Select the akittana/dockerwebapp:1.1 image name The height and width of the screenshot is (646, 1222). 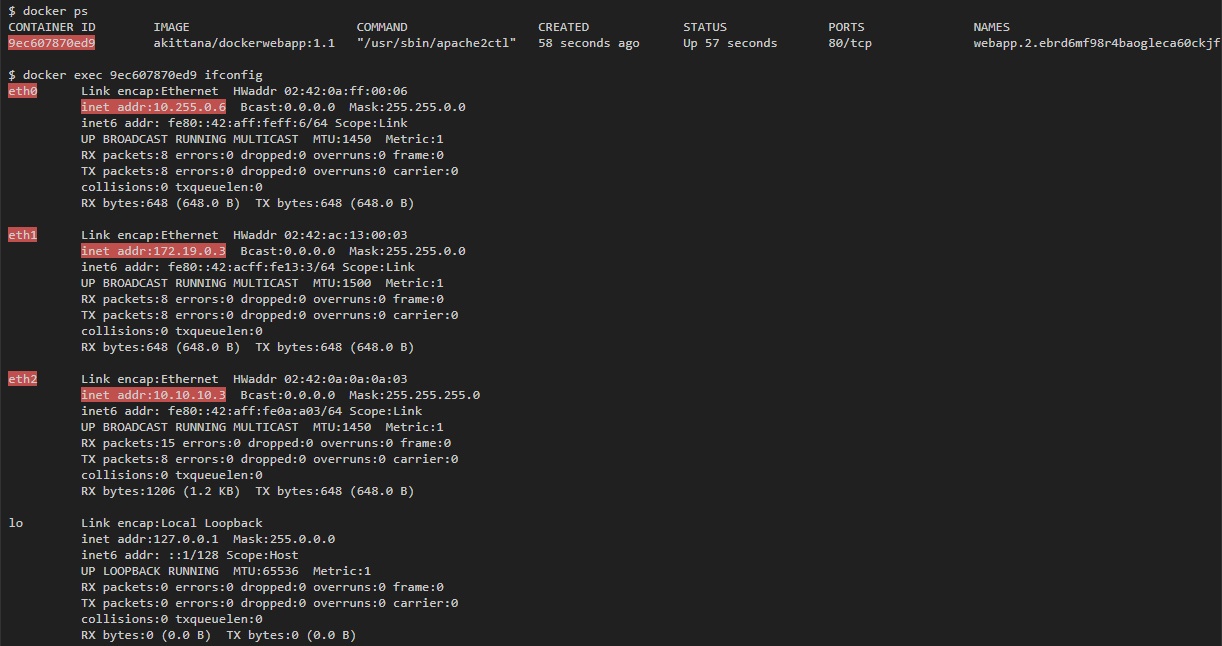[x=244, y=43]
